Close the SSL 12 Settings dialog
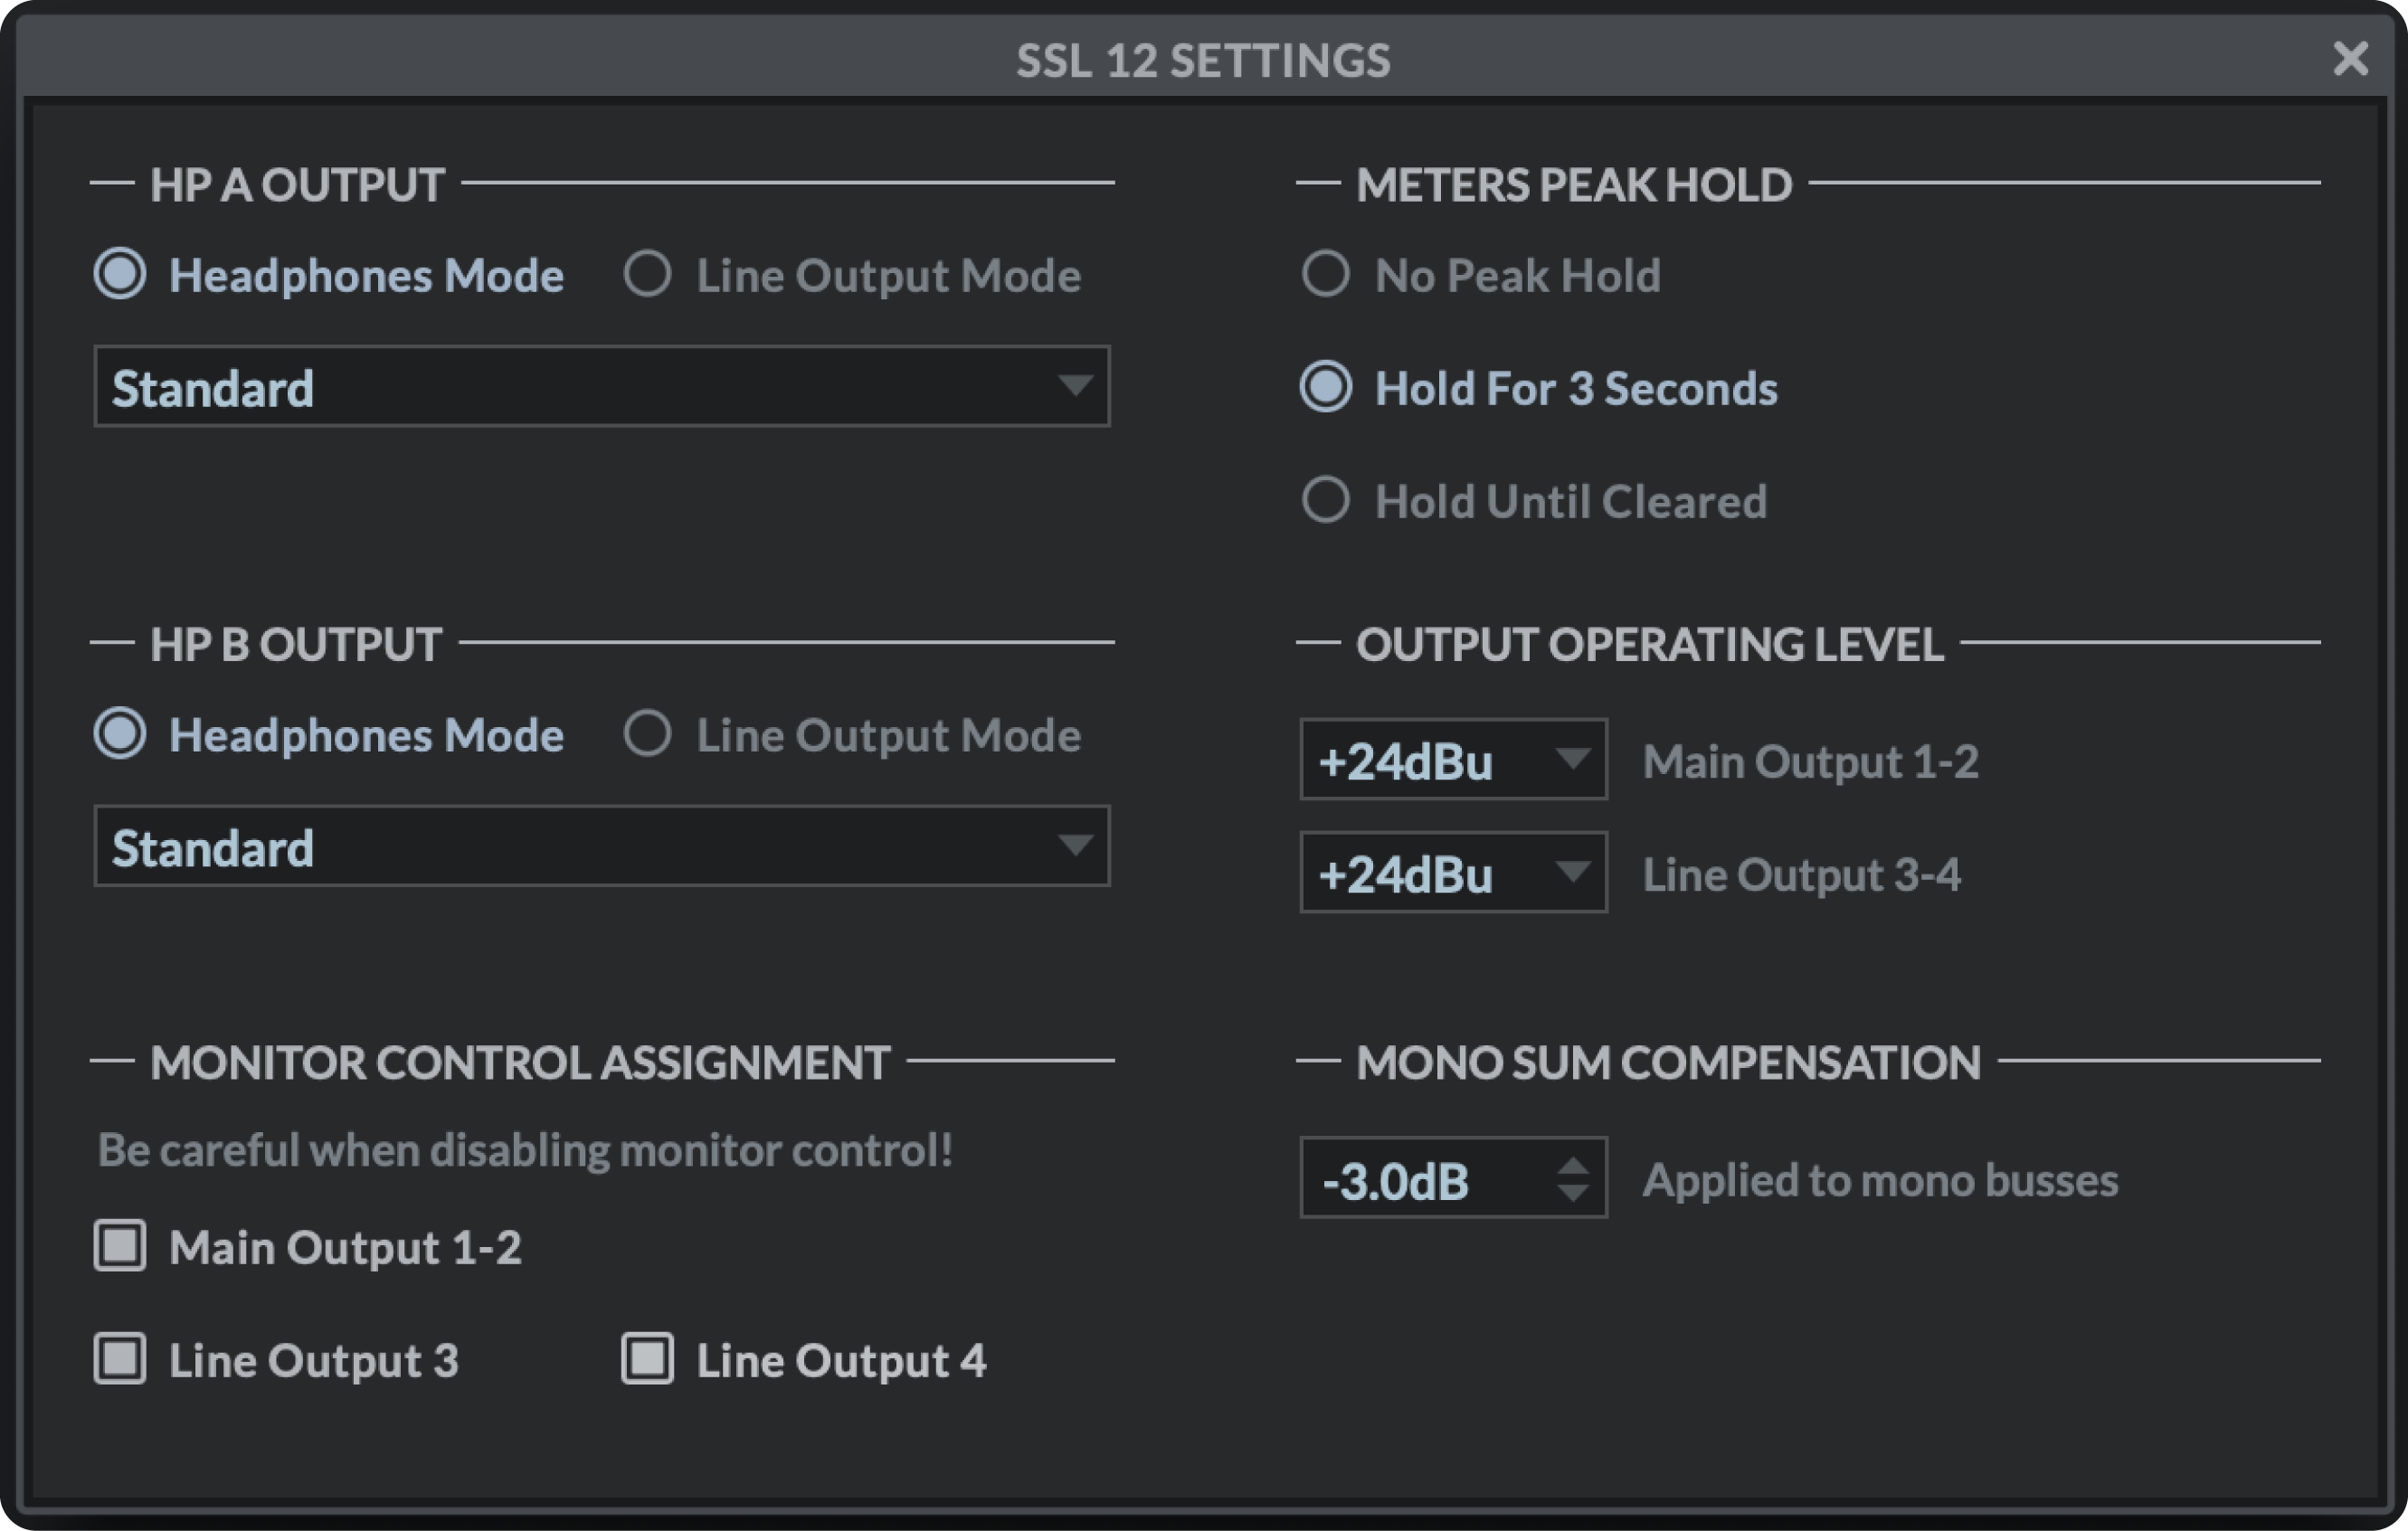The width and height of the screenshot is (2408, 1531). (x=2350, y=59)
